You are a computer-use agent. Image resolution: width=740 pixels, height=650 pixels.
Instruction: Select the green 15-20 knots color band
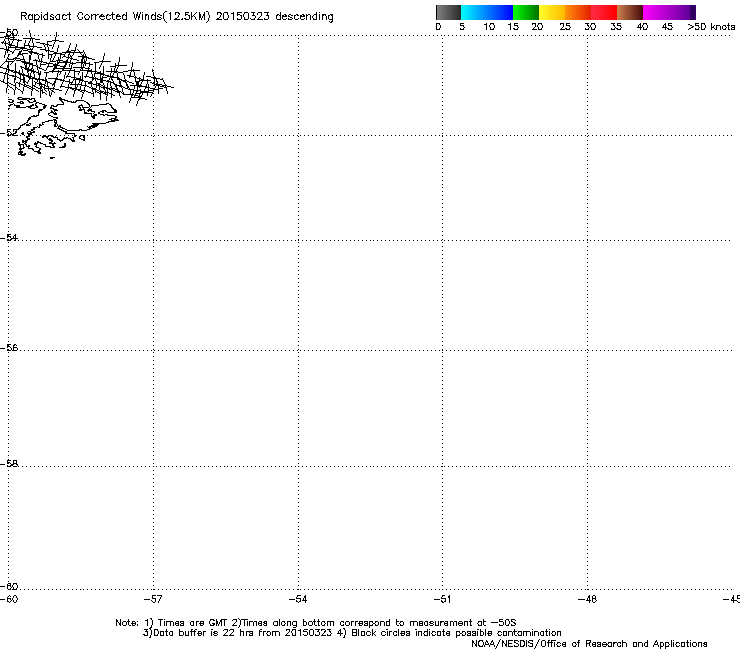click(x=526, y=12)
